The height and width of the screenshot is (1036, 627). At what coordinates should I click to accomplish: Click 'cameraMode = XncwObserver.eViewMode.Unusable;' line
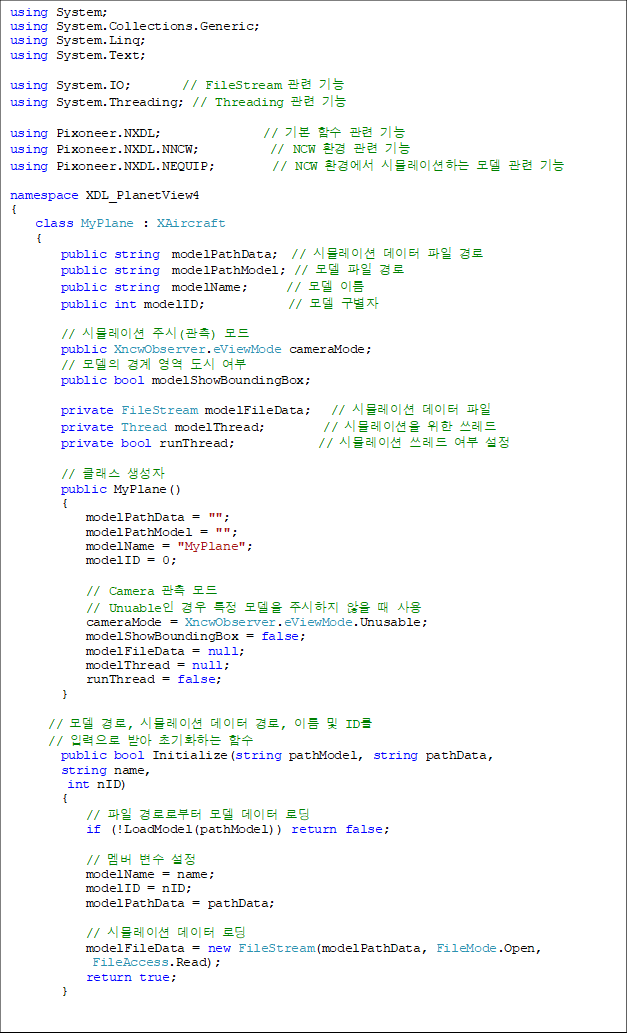click(x=257, y=622)
